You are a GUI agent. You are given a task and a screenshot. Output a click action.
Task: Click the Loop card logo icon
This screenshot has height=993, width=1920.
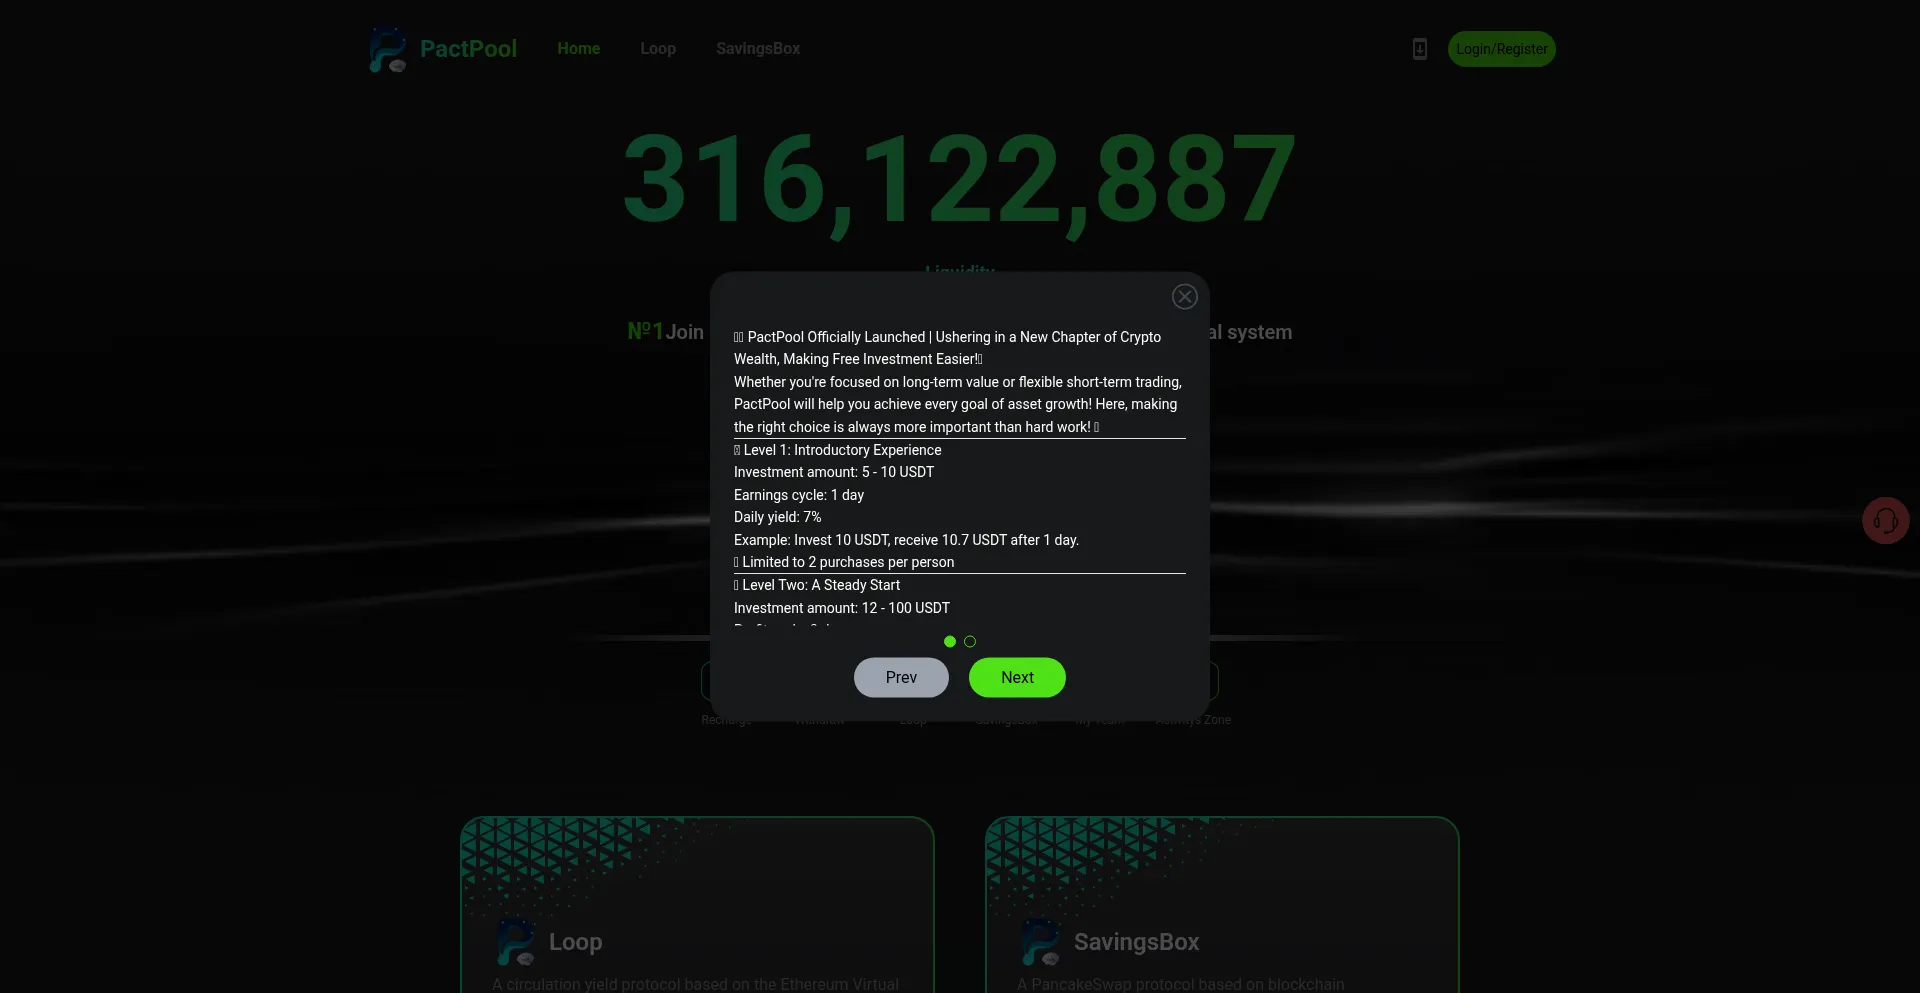[516, 942]
